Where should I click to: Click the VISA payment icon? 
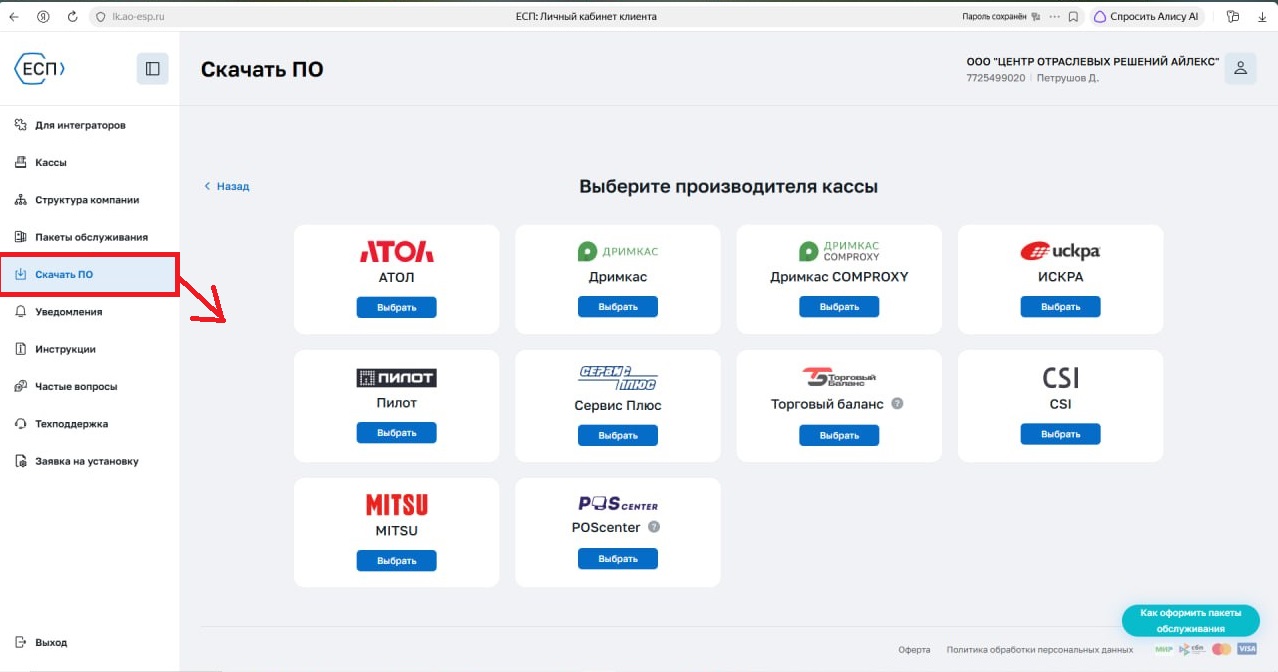[1246, 649]
